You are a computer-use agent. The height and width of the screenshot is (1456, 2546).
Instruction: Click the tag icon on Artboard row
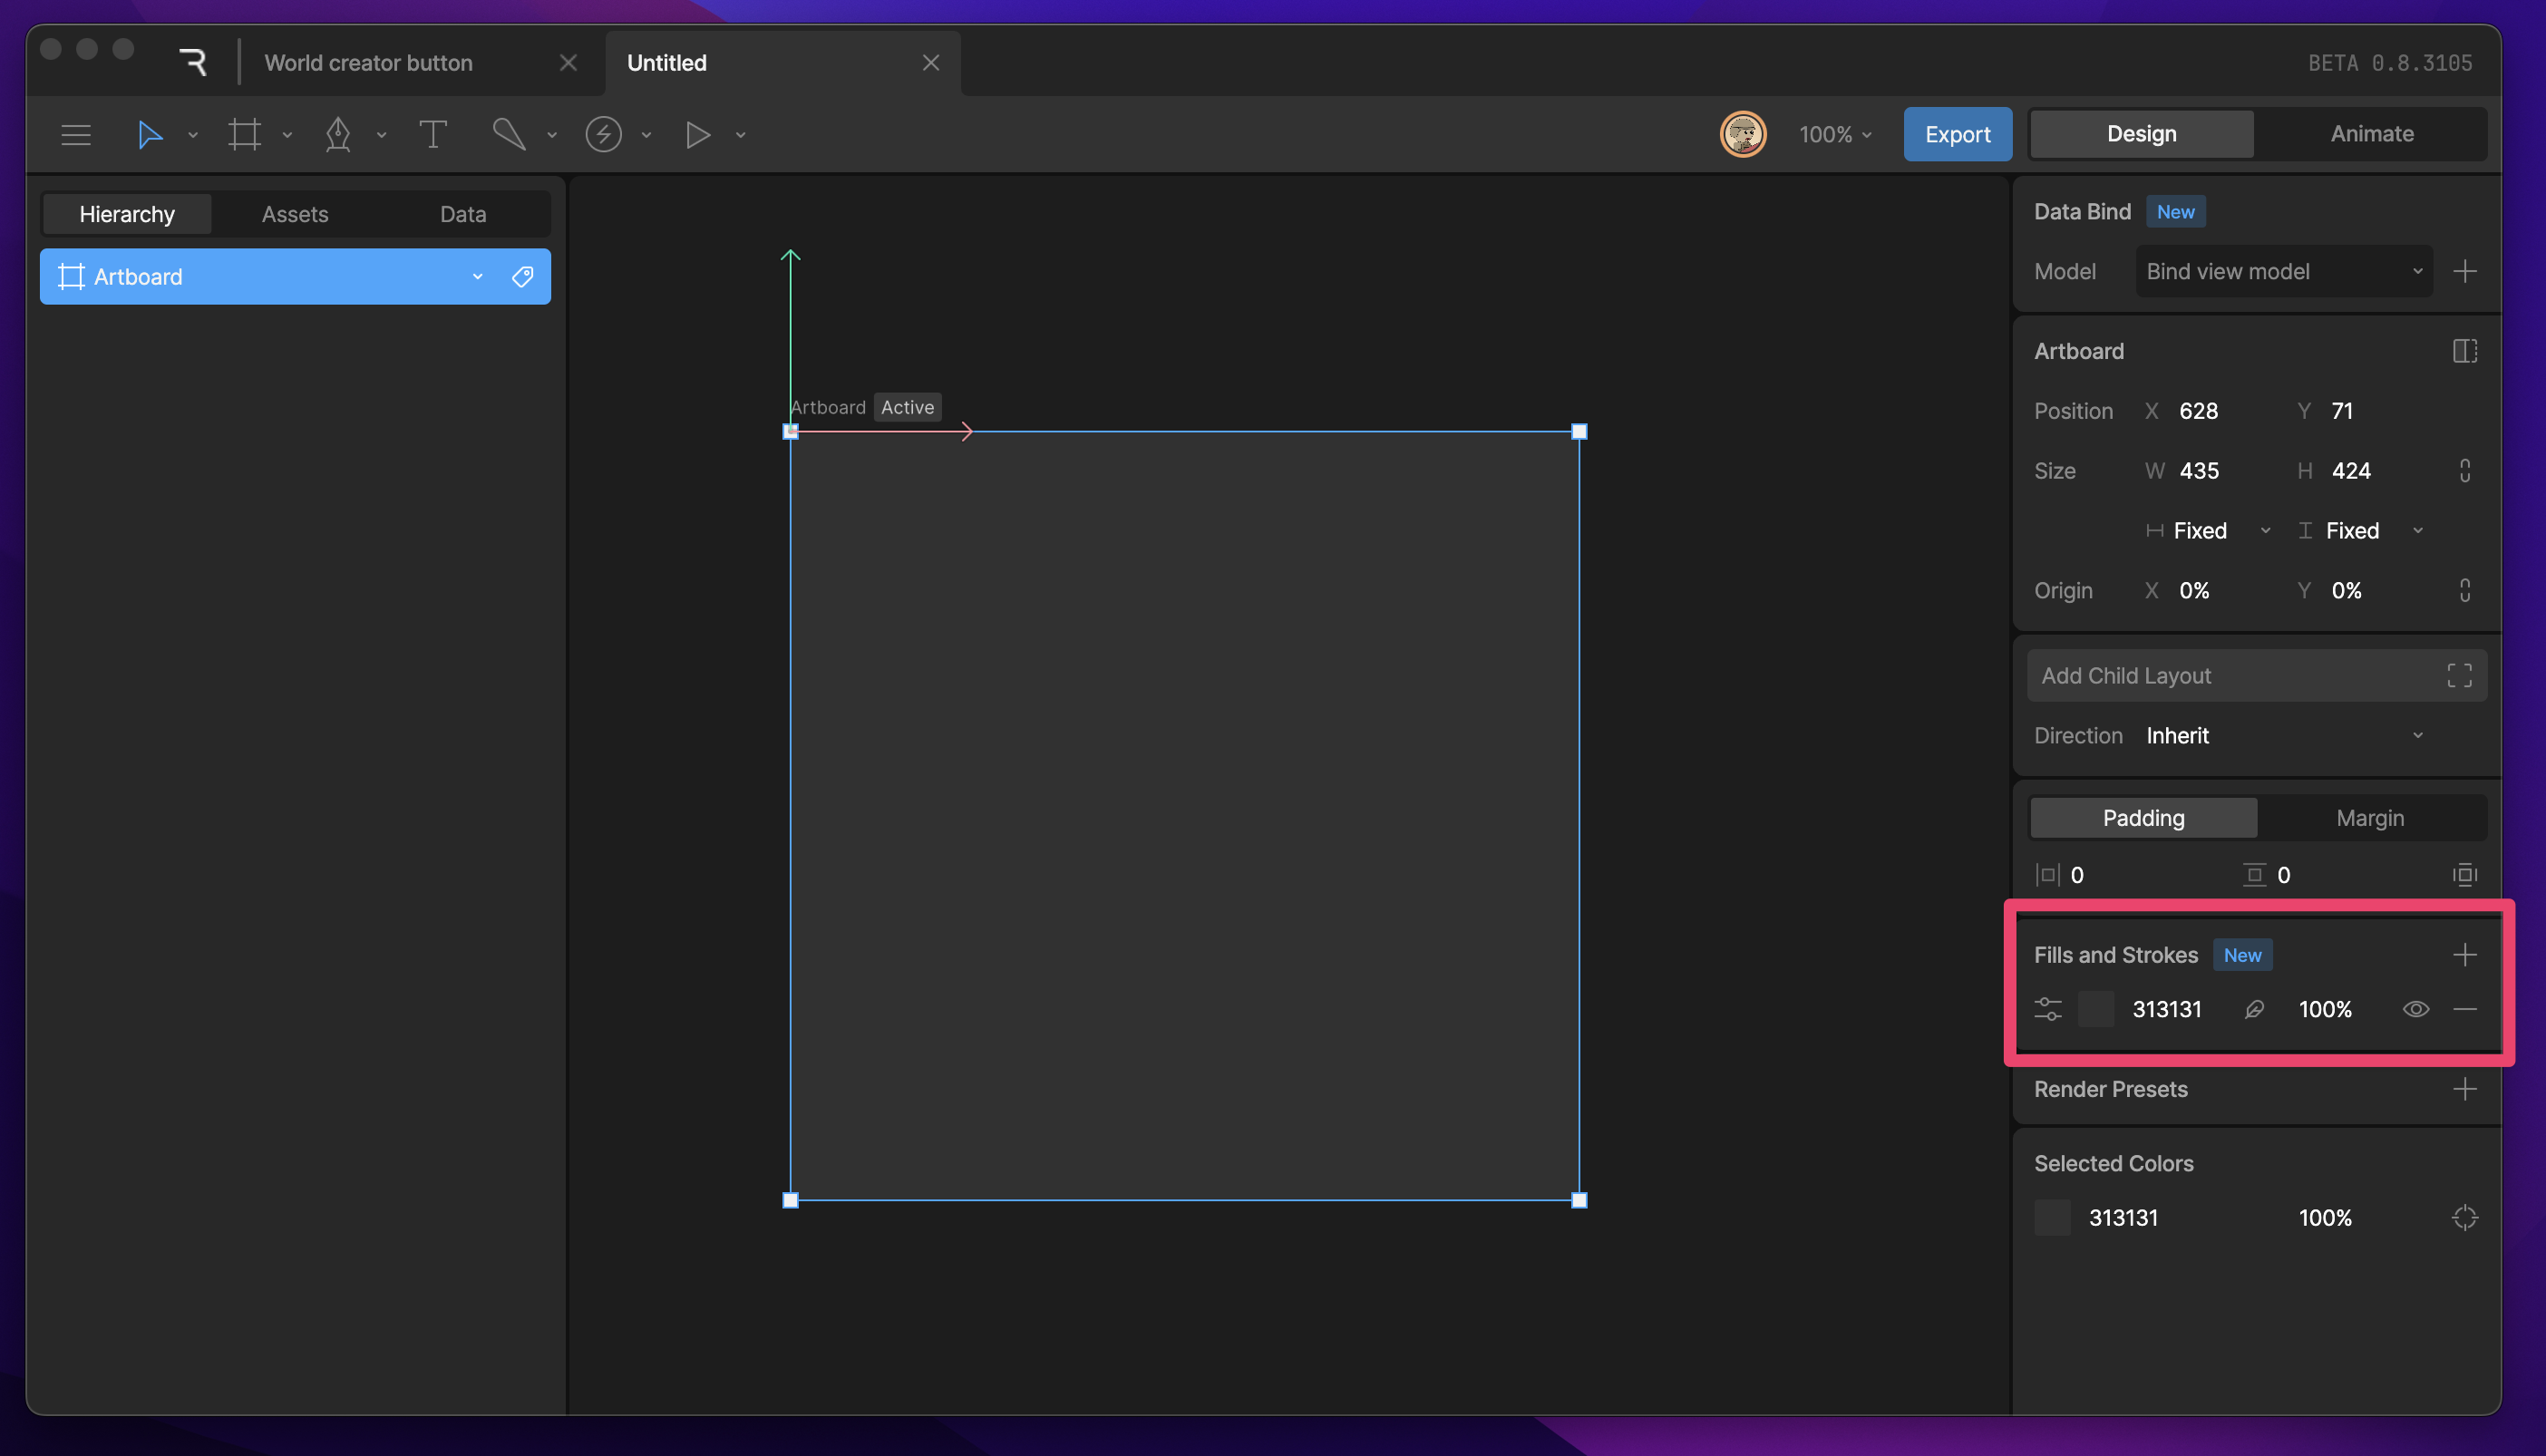pos(522,277)
